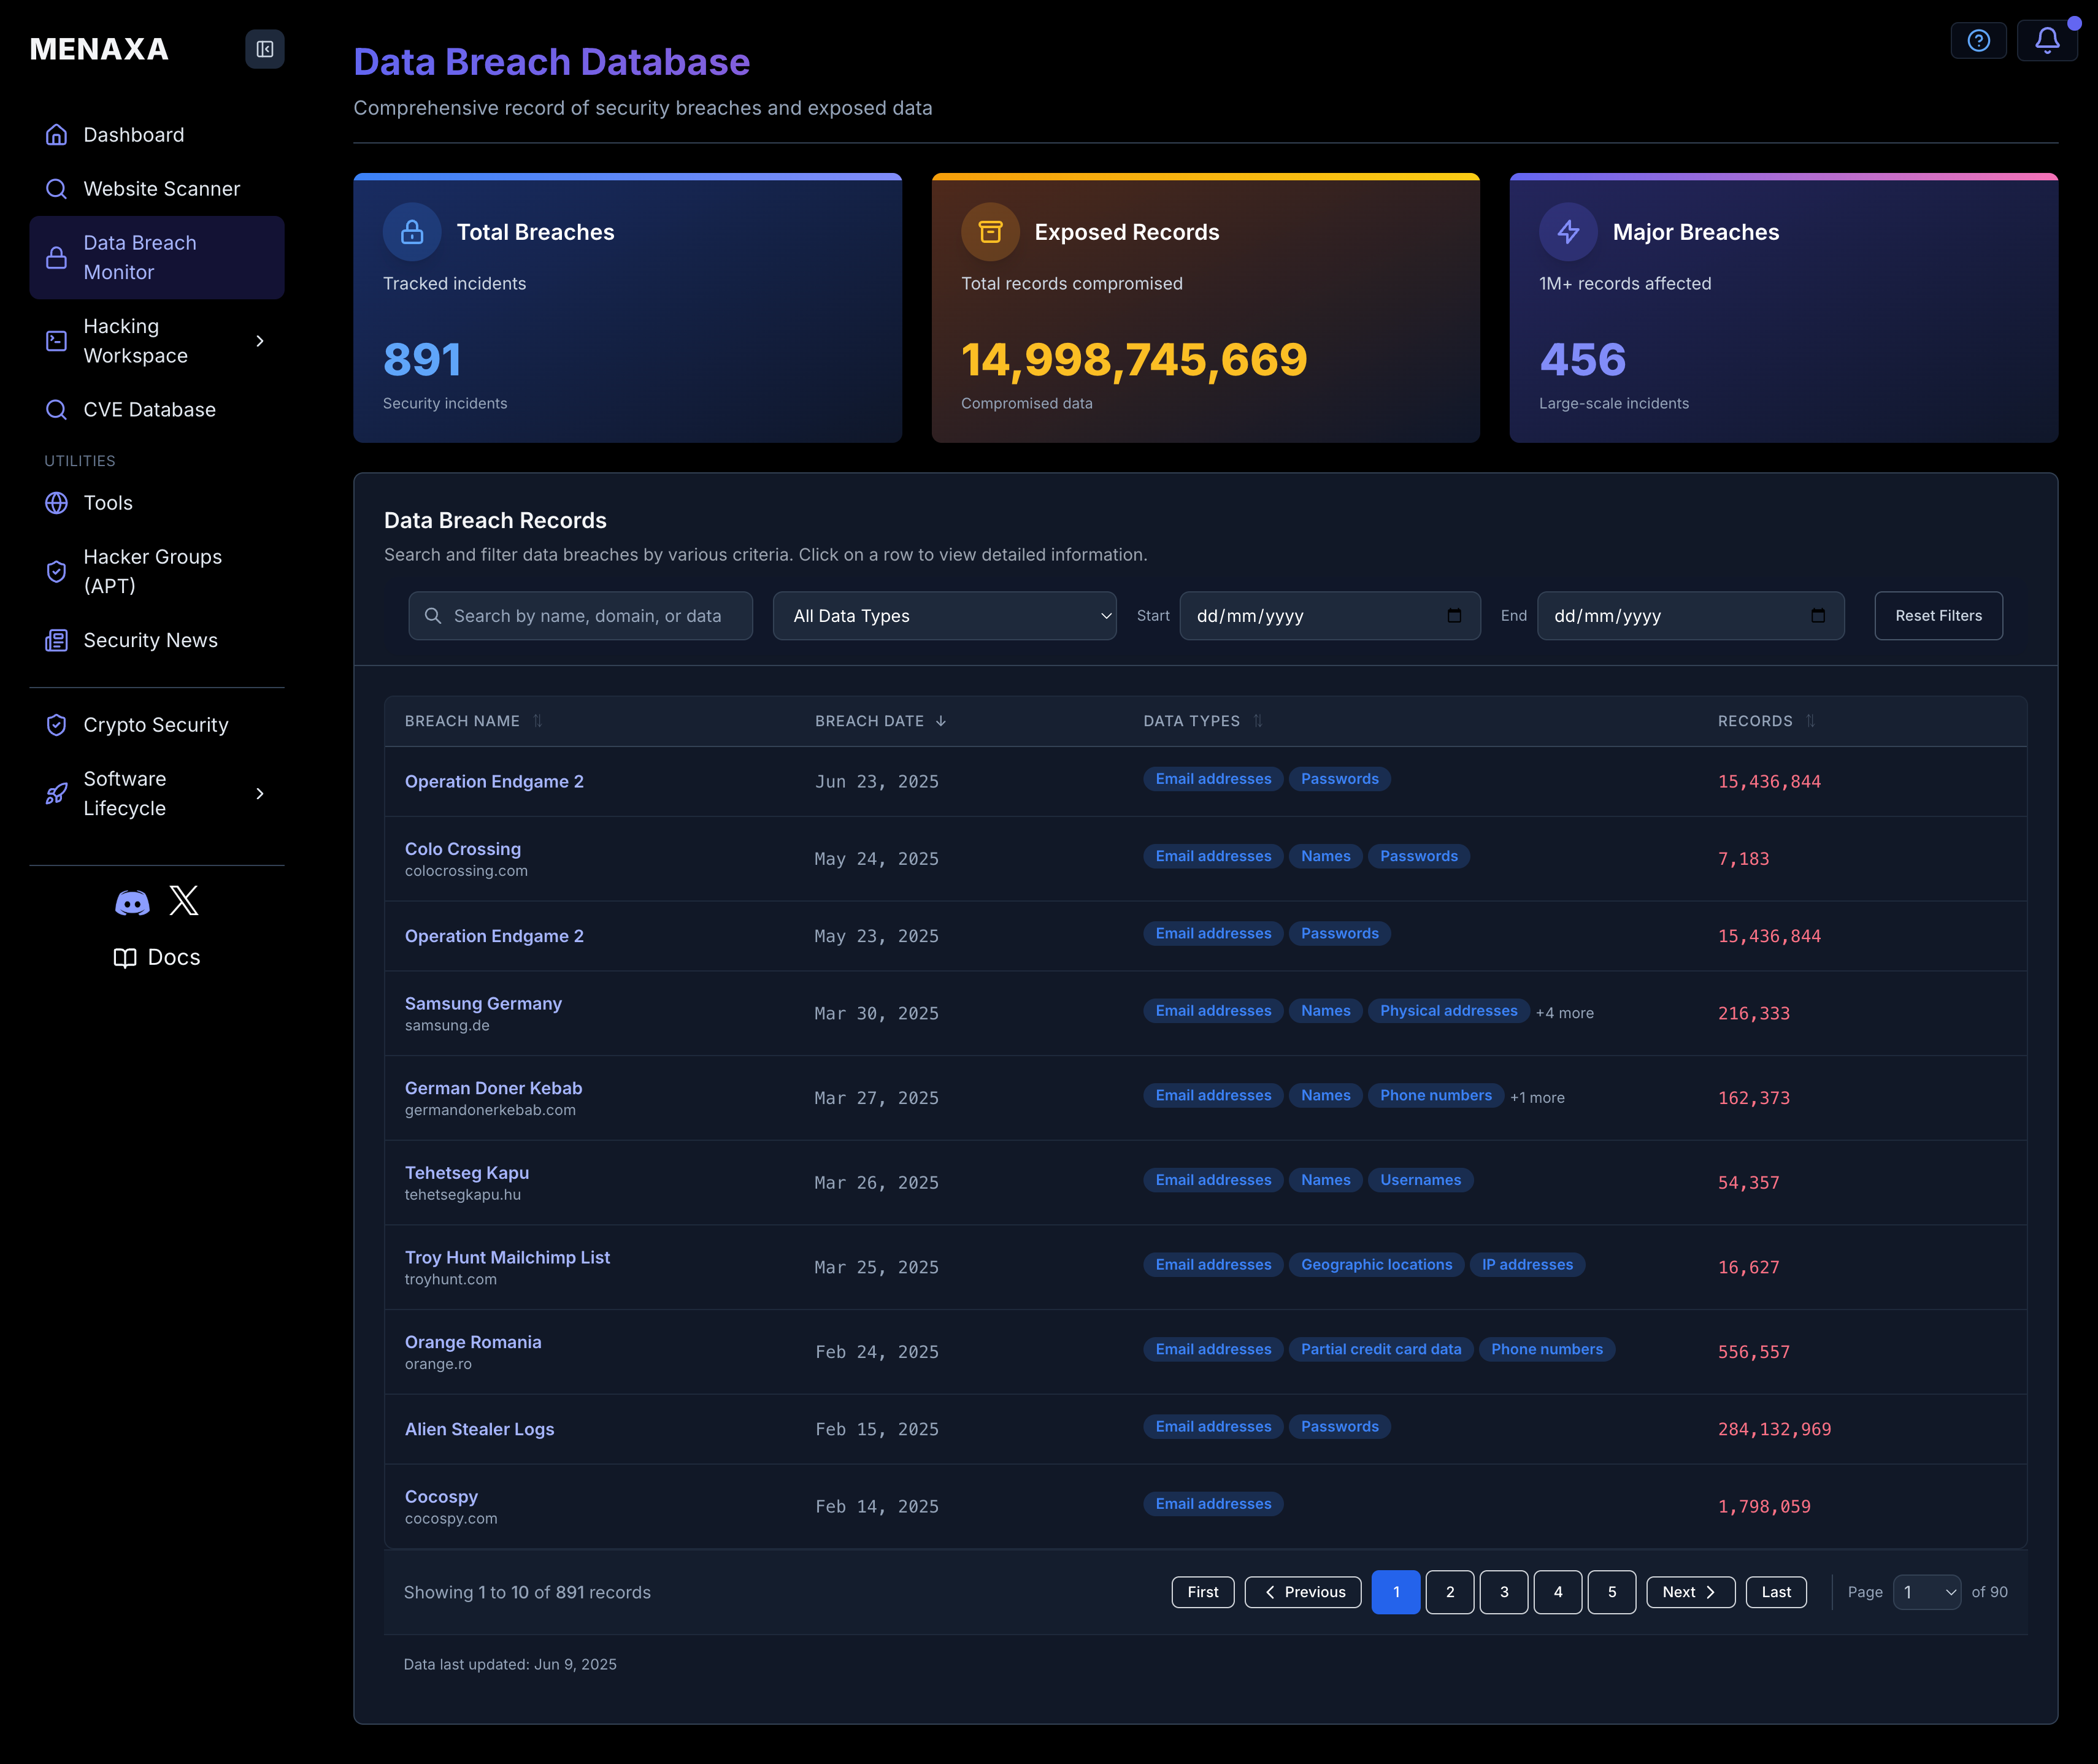Click the Website Scanner magnifier icon

pos(57,189)
